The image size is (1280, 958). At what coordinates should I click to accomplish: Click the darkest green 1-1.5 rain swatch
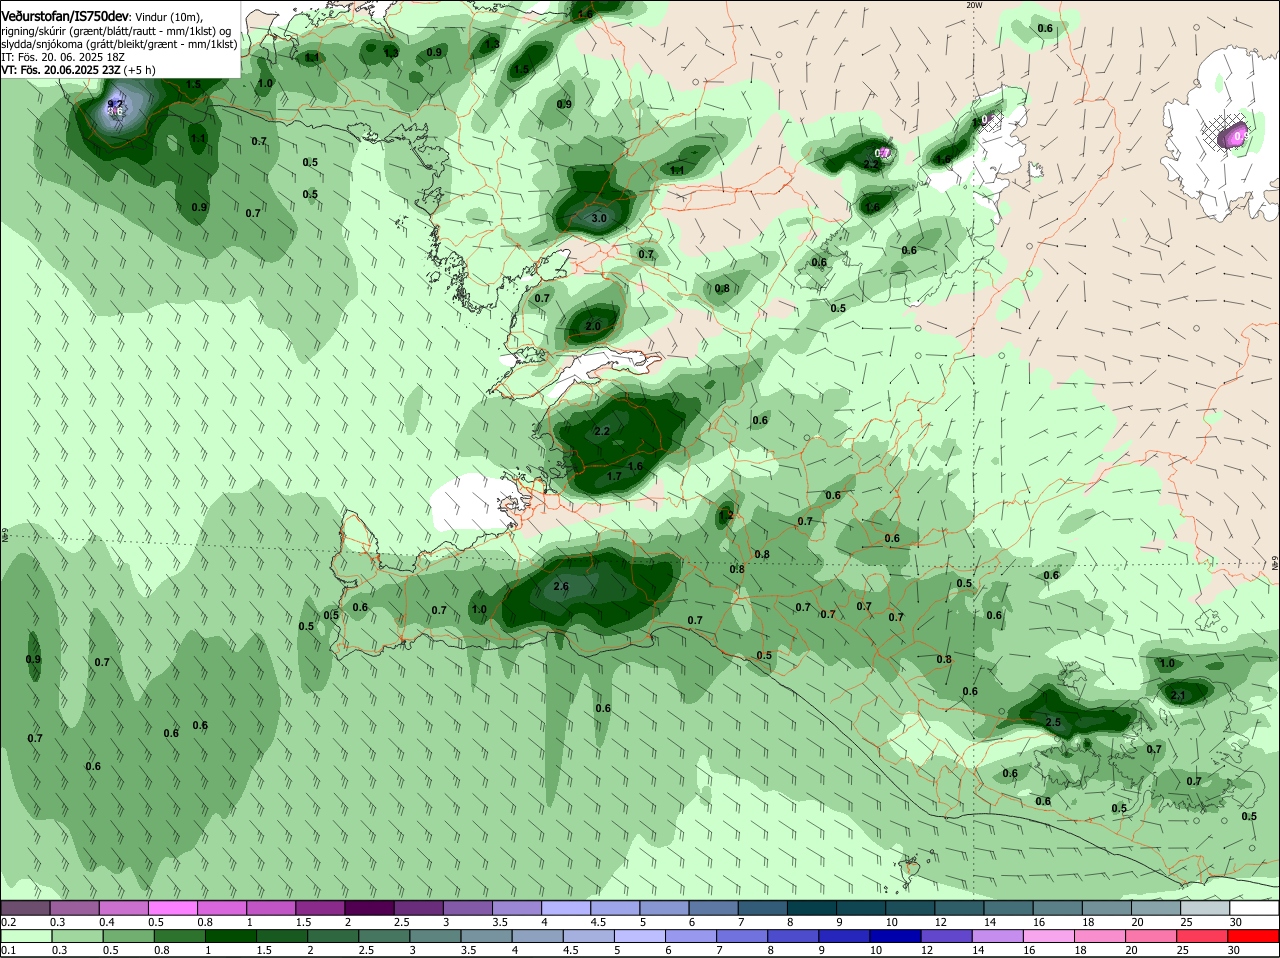(229, 937)
